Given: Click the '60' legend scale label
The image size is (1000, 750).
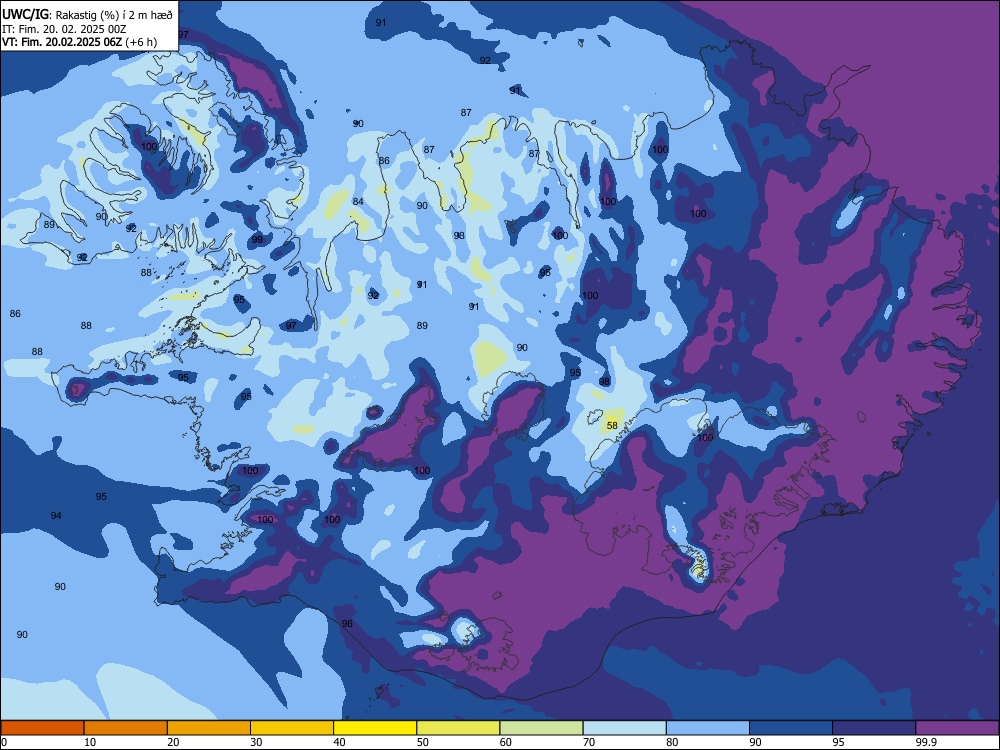Looking at the screenshot, I should pyautogui.click(x=506, y=742).
